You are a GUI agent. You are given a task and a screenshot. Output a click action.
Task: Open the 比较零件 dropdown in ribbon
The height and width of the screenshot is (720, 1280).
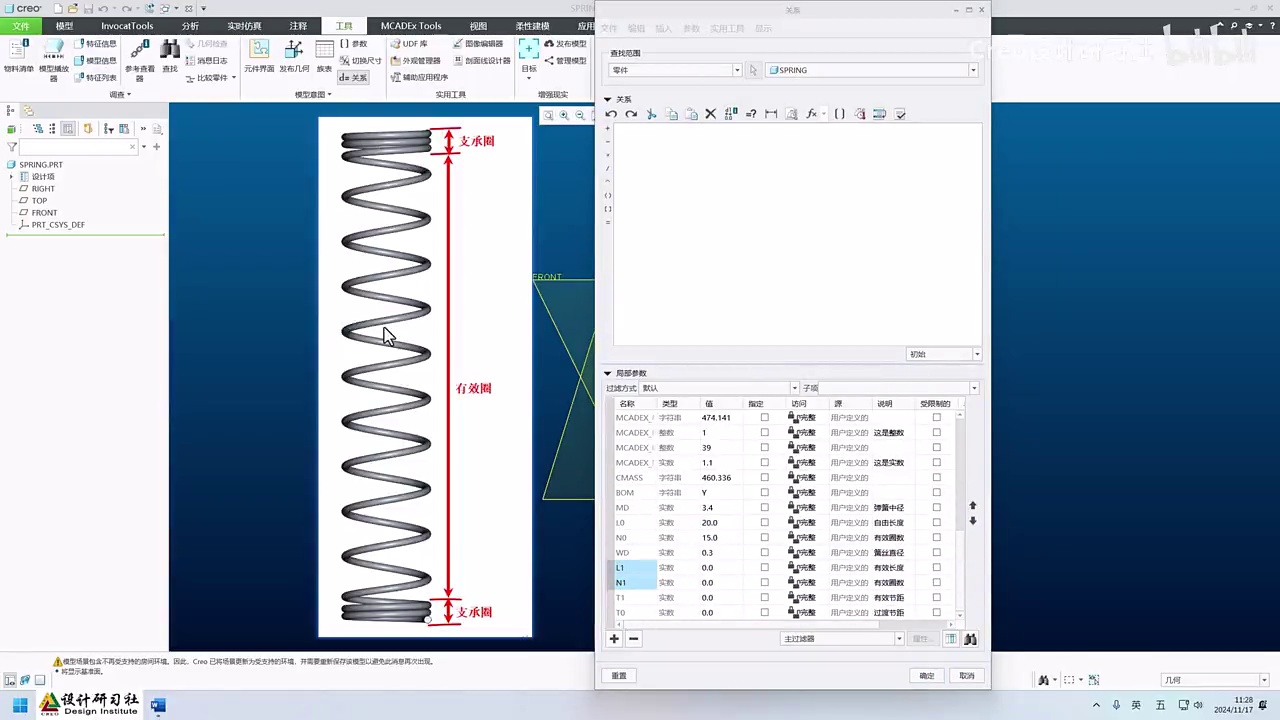pyautogui.click(x=212, y=77)
